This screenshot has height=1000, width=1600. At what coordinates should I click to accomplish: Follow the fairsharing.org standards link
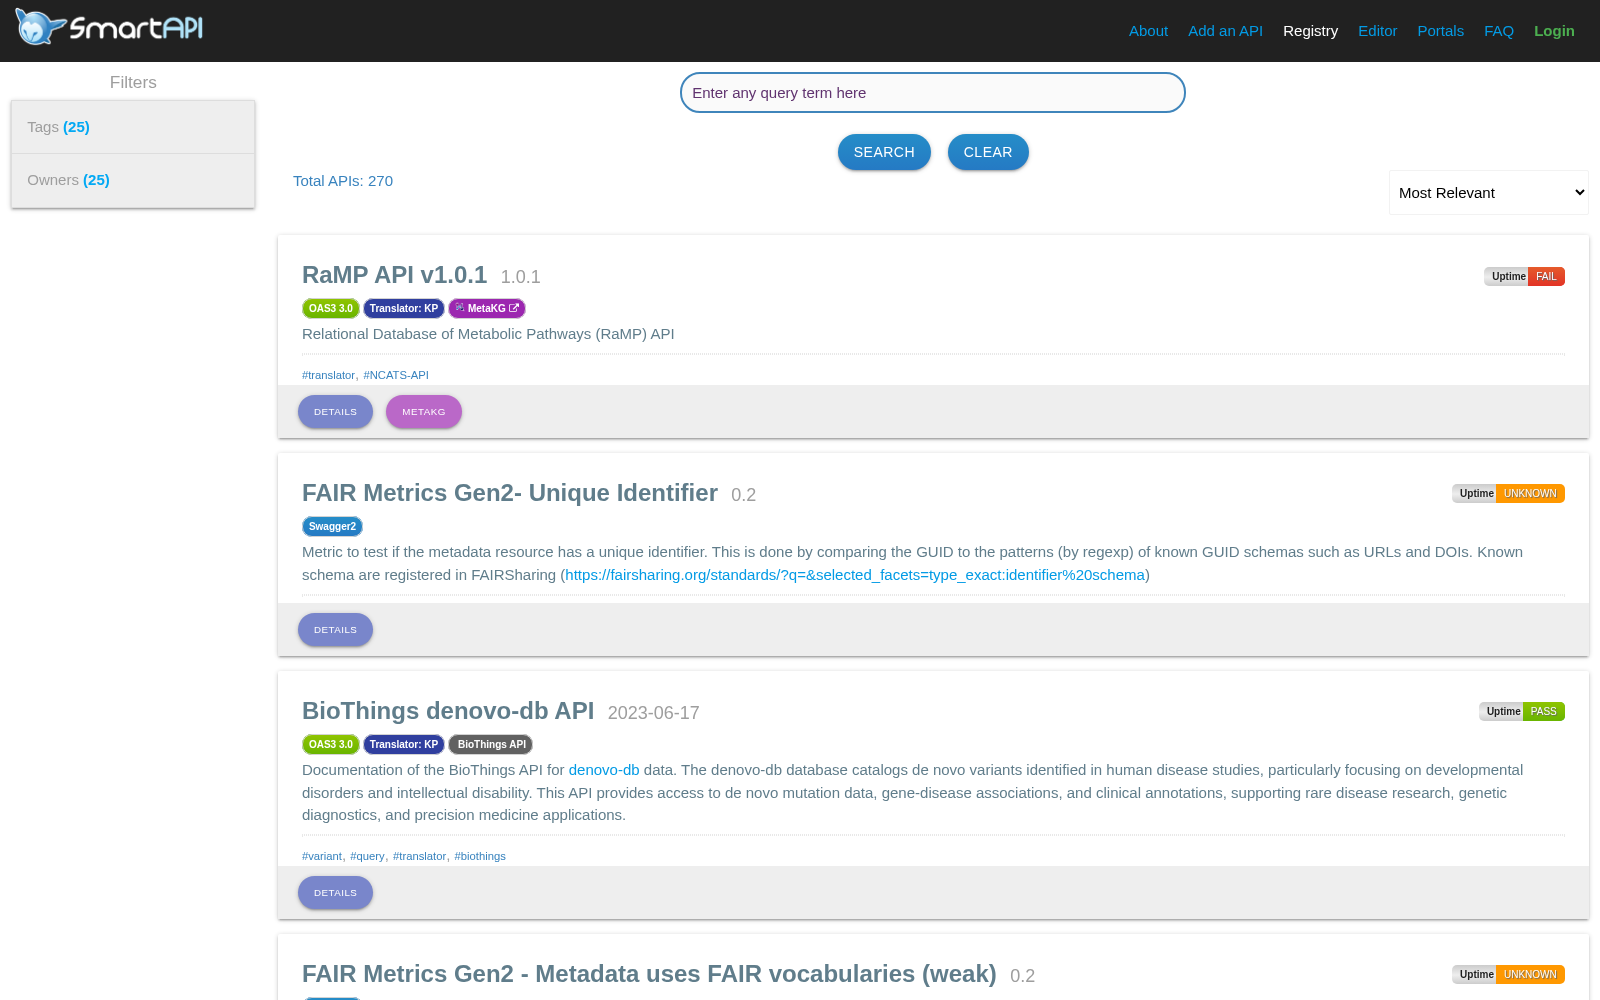[x=855, y=575]
